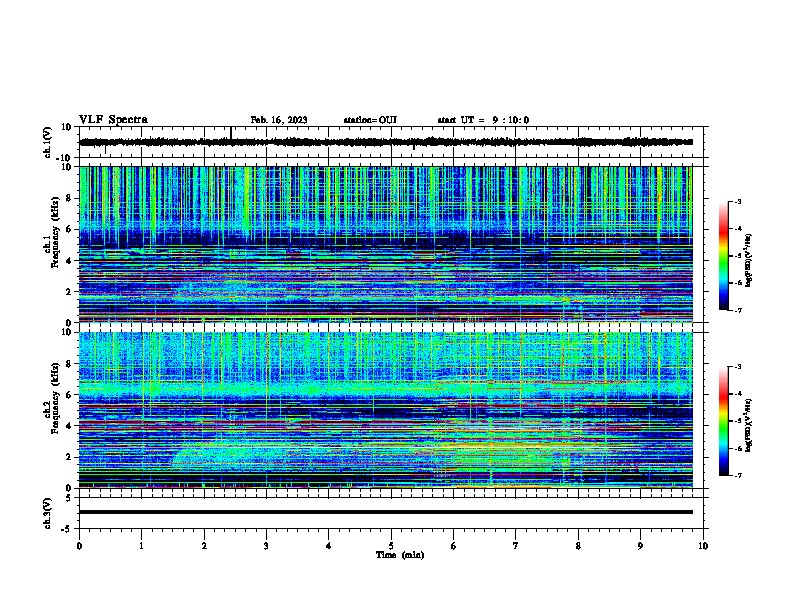Click time axis tick label "3"

coord(266,546)
